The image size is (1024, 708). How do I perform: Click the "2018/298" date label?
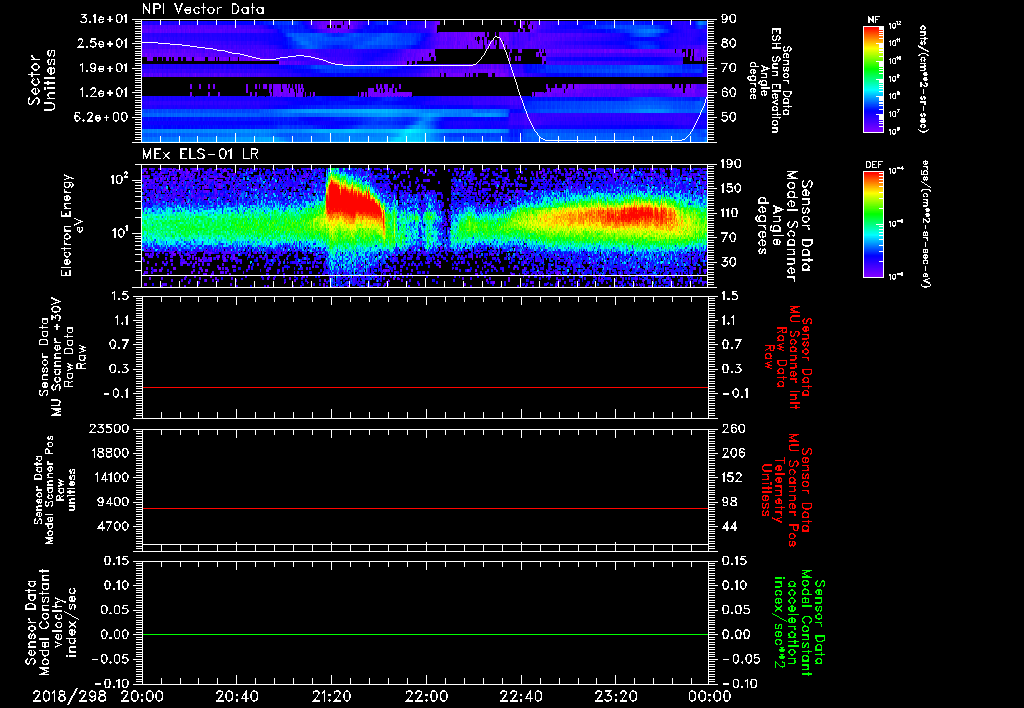coord(70,696)
